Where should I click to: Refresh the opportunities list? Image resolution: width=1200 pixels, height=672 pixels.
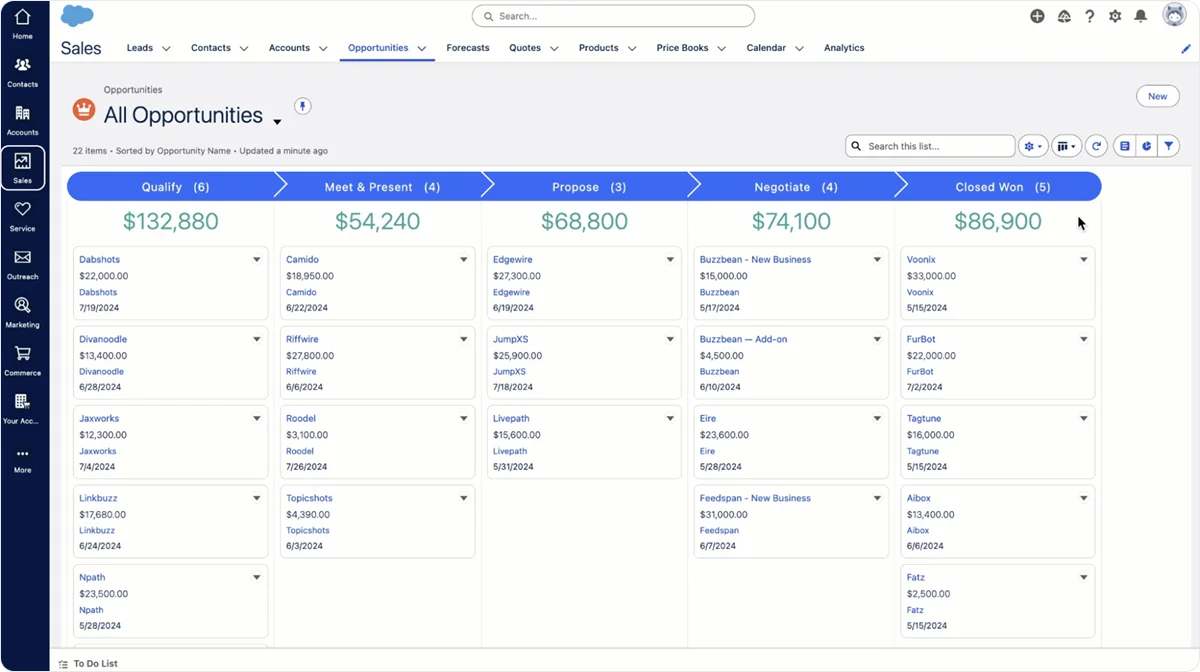[x=1096, y=145]
